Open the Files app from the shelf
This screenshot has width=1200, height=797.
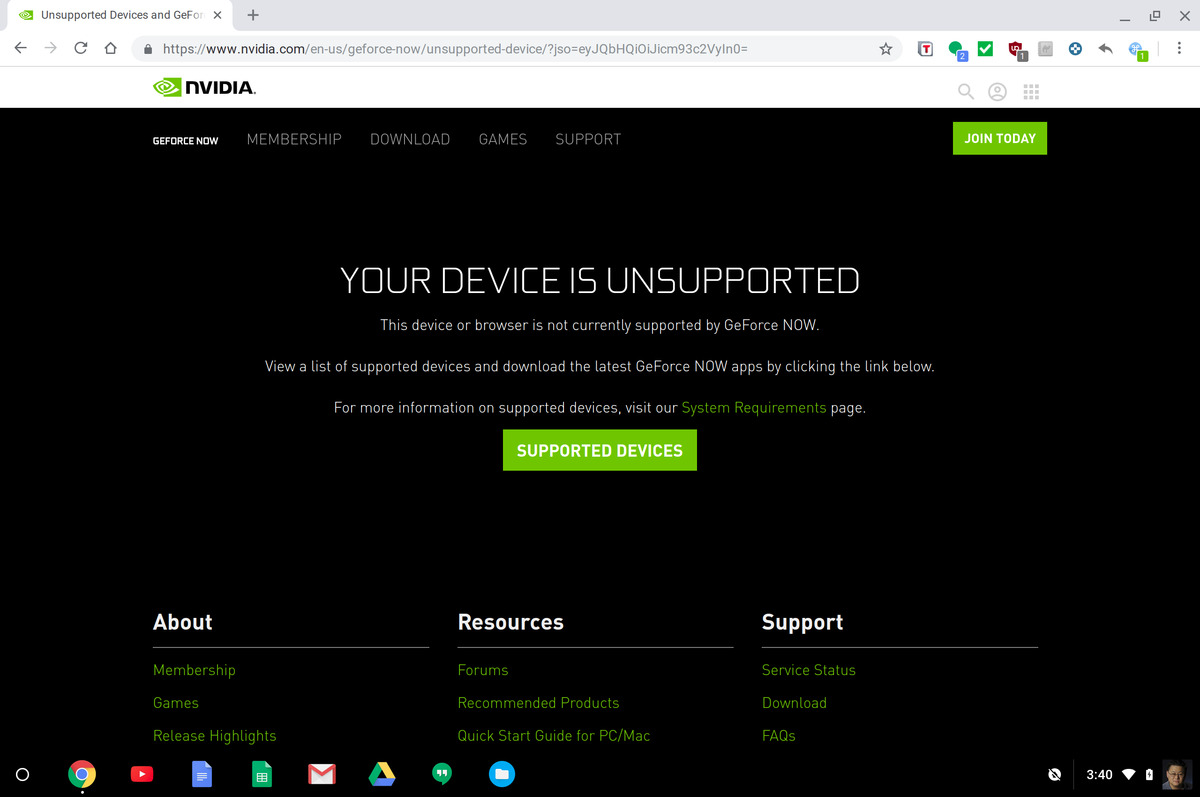(x=502, y=774)
